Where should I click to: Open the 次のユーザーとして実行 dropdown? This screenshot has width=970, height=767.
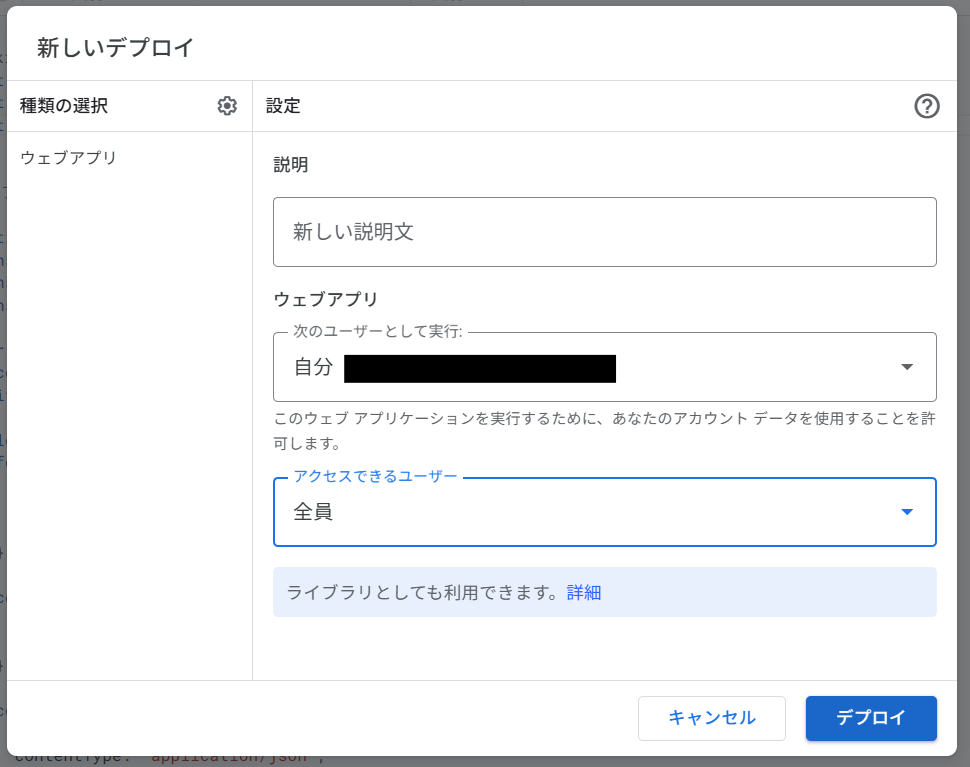coord(604,367)
